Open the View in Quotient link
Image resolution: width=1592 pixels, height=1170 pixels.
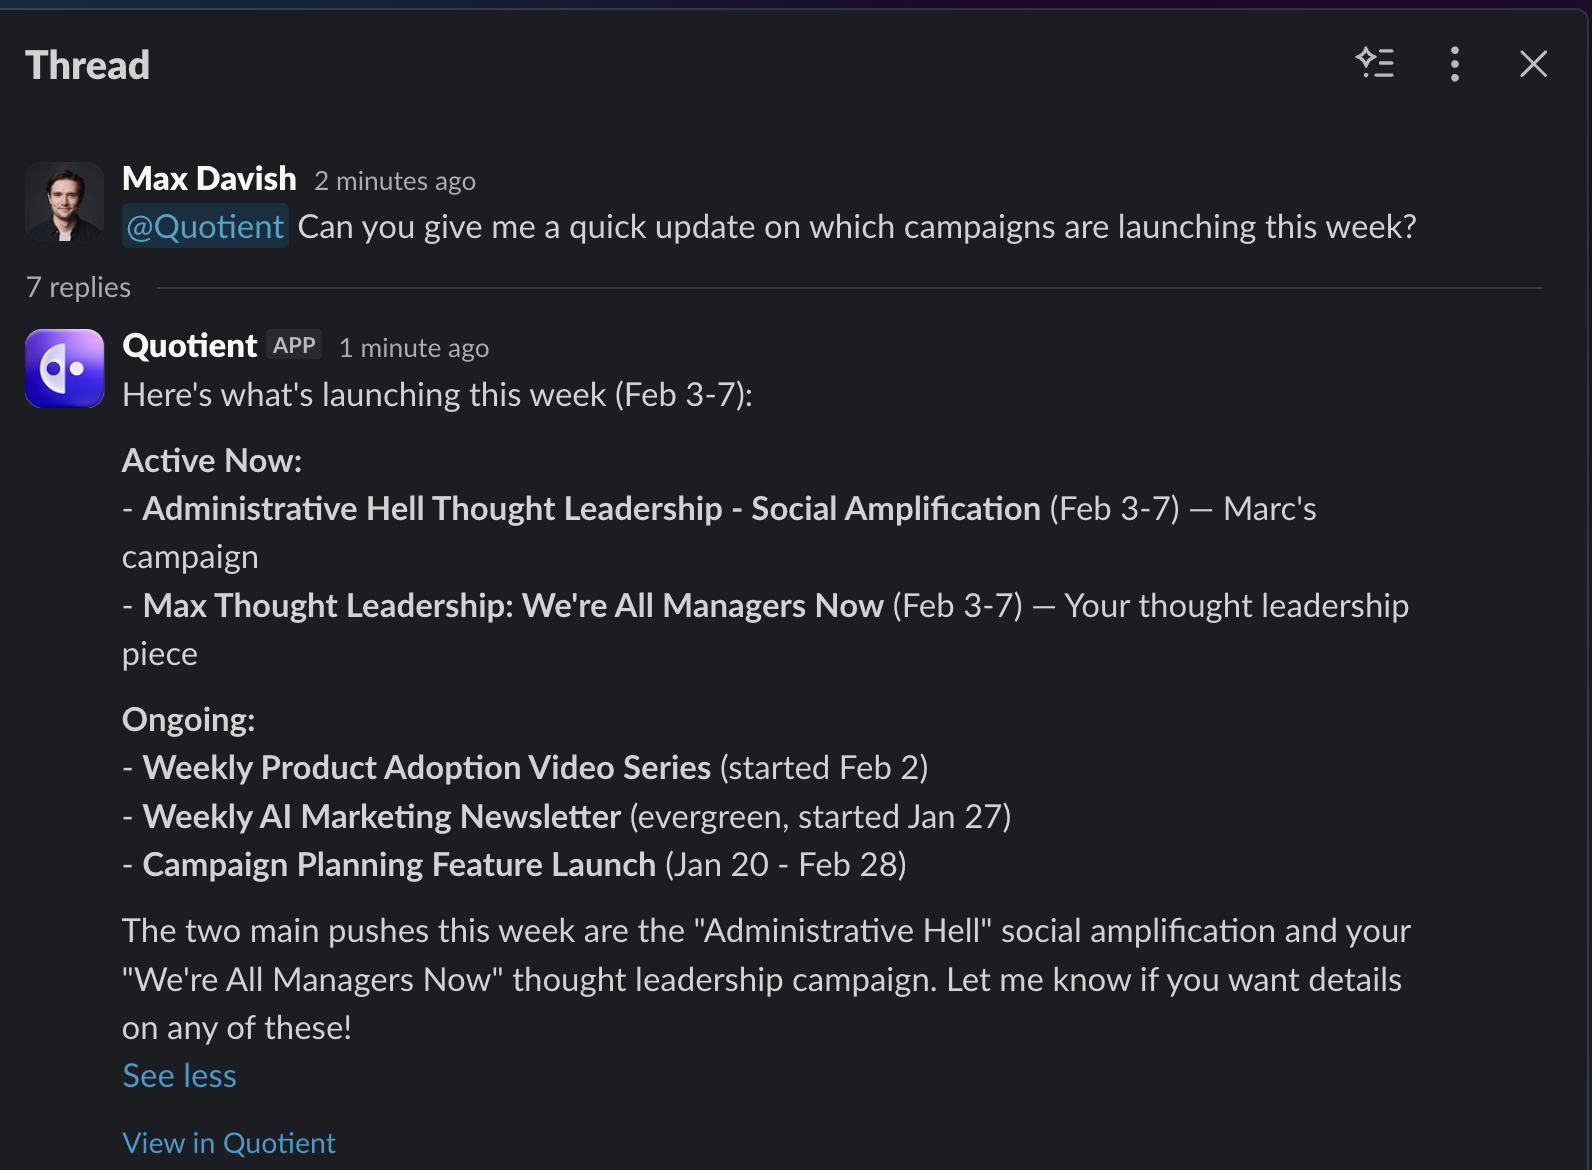click(229, 1143)
